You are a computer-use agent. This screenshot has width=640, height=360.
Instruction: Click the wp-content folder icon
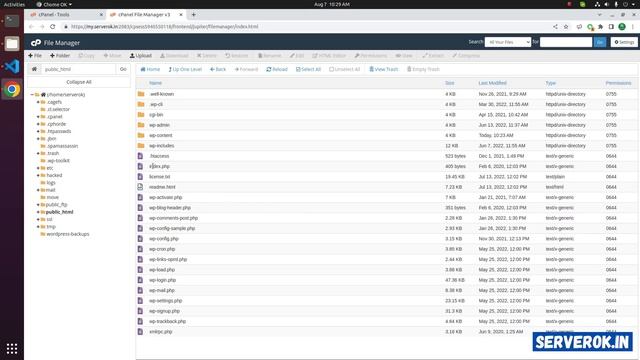pos(141,136)
